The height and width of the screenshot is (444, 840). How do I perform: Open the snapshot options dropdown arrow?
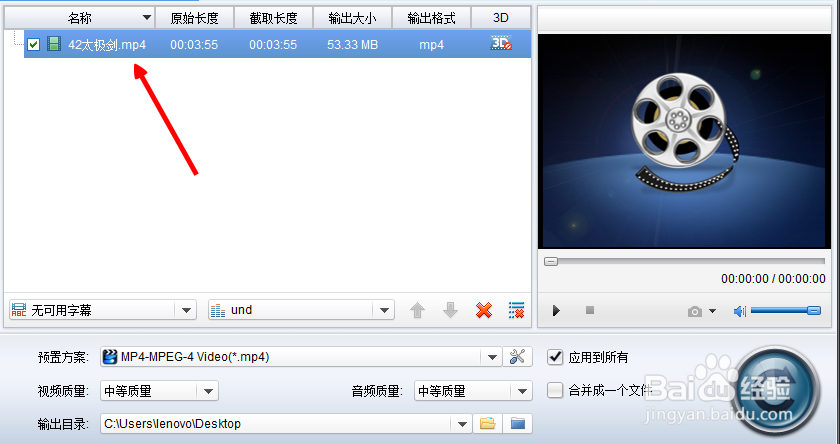pos(712,311)
